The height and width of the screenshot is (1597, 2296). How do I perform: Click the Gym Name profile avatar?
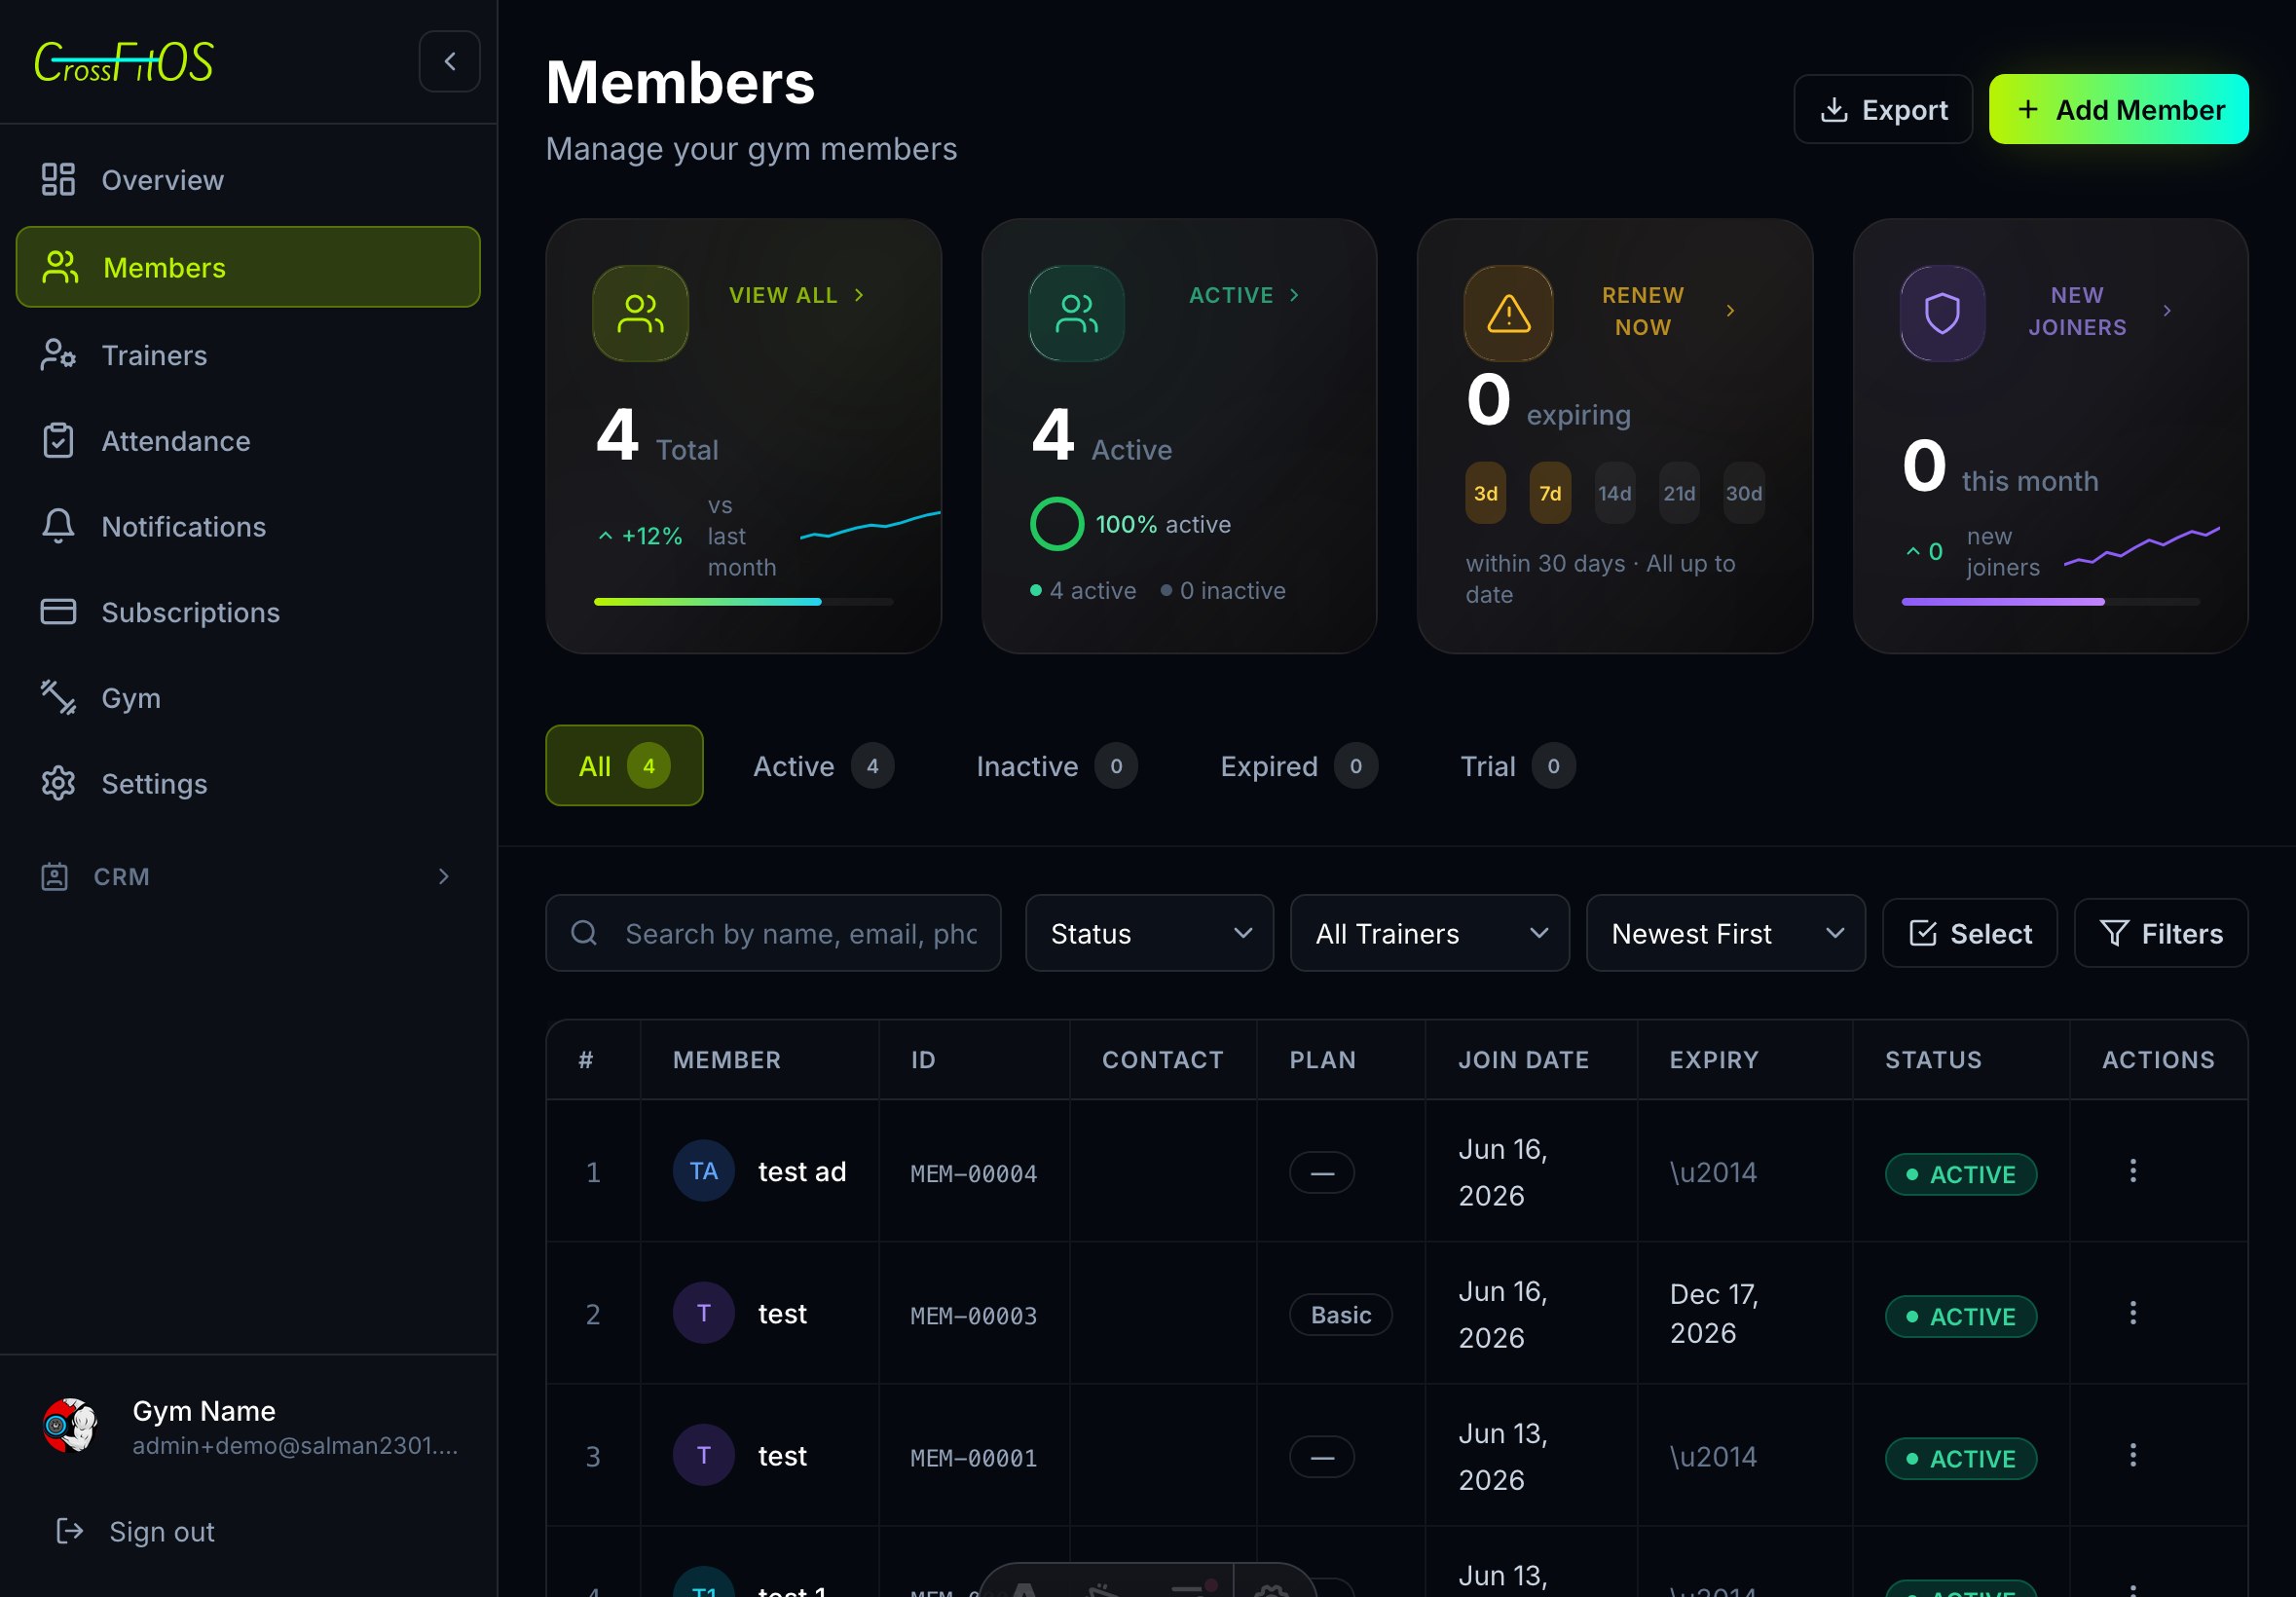click(70, 1426)
